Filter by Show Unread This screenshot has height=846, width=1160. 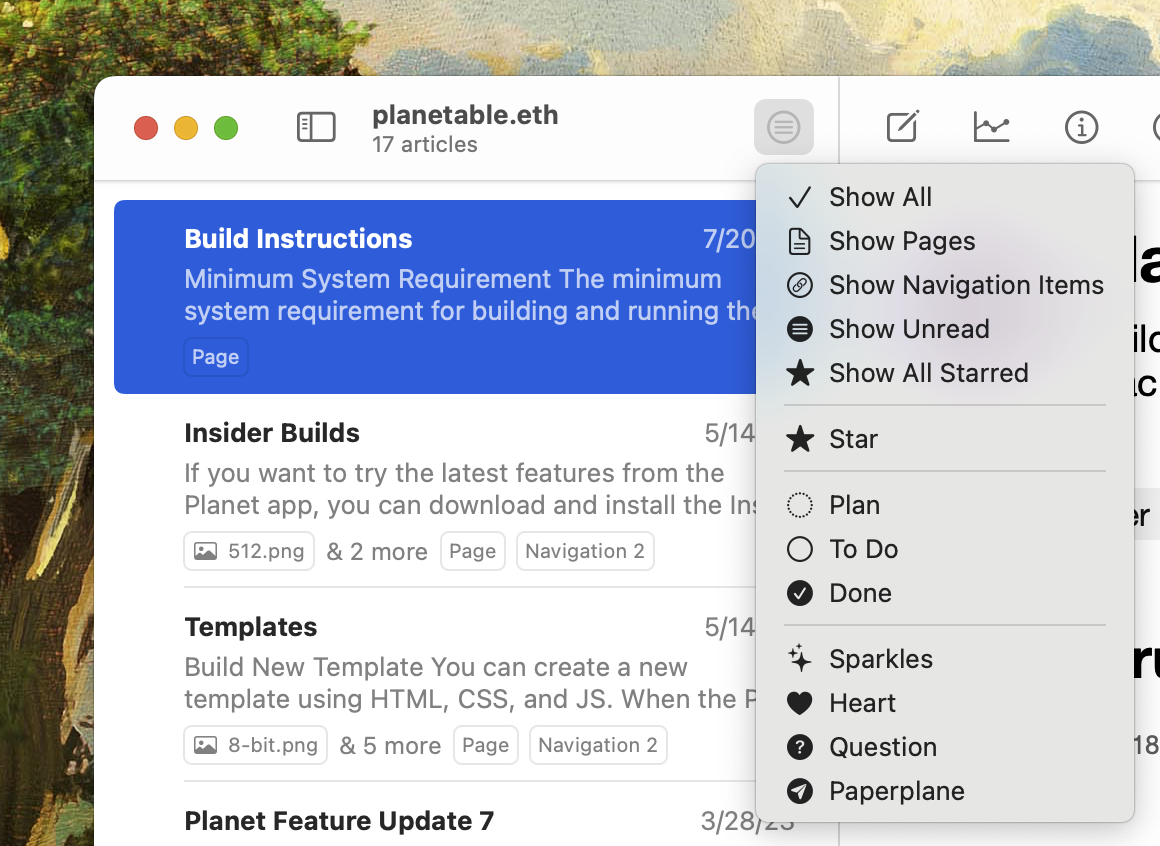point(909,329)
